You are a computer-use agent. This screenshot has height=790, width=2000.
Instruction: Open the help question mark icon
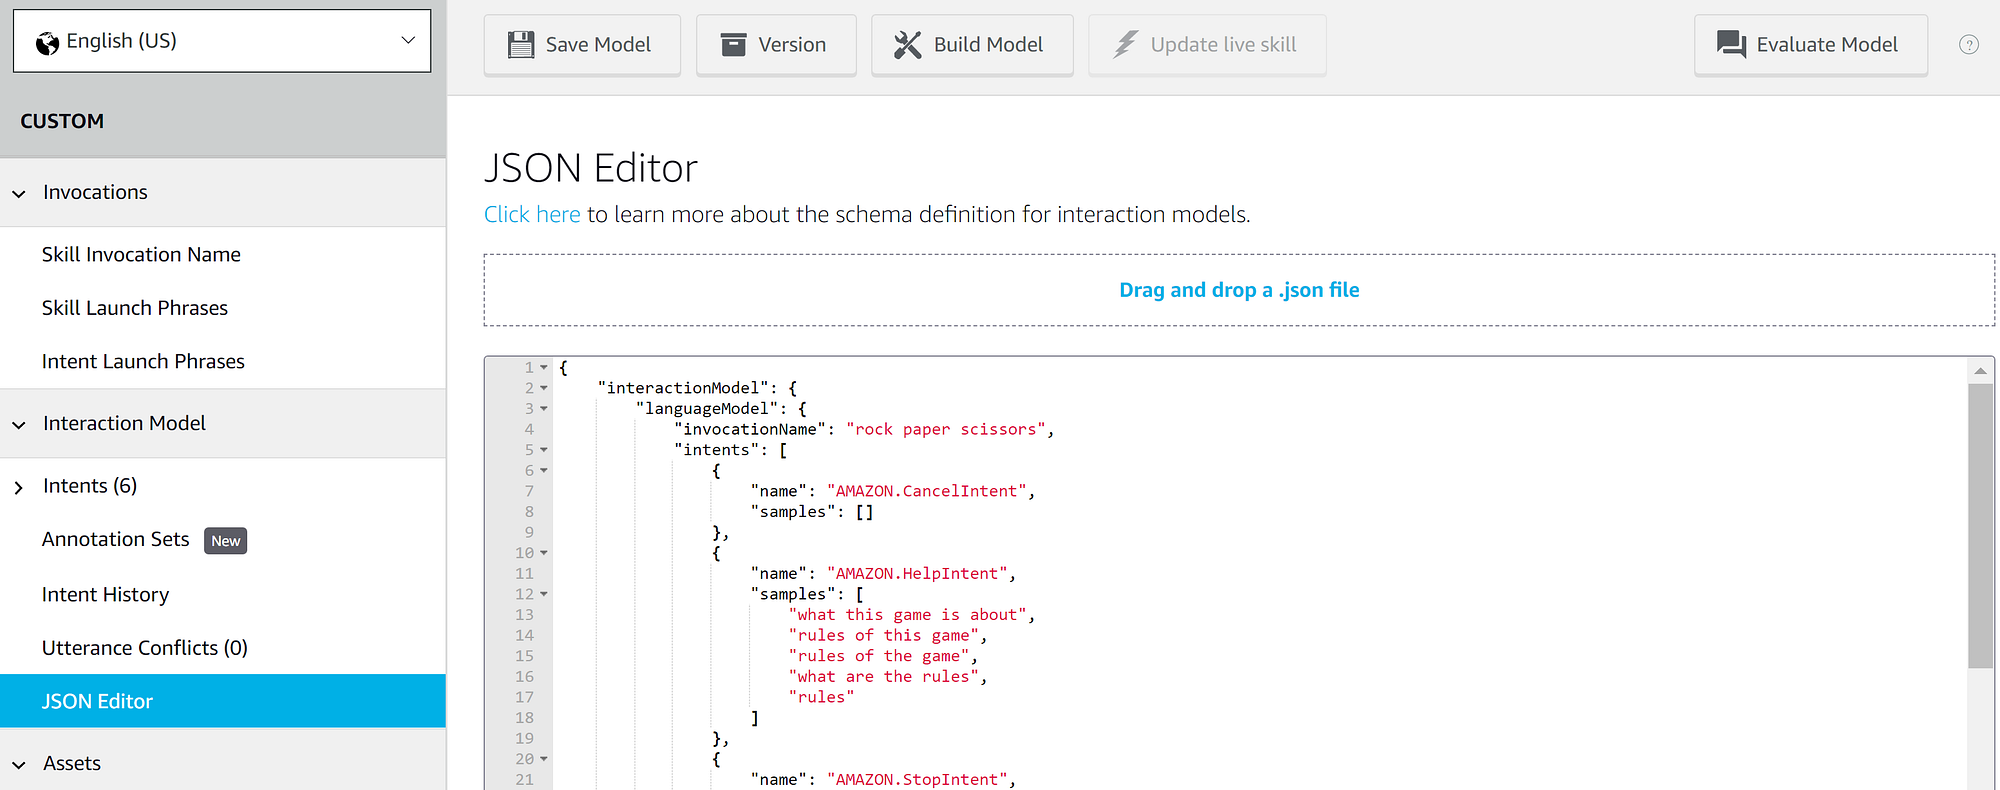[x=1969, y=45]
